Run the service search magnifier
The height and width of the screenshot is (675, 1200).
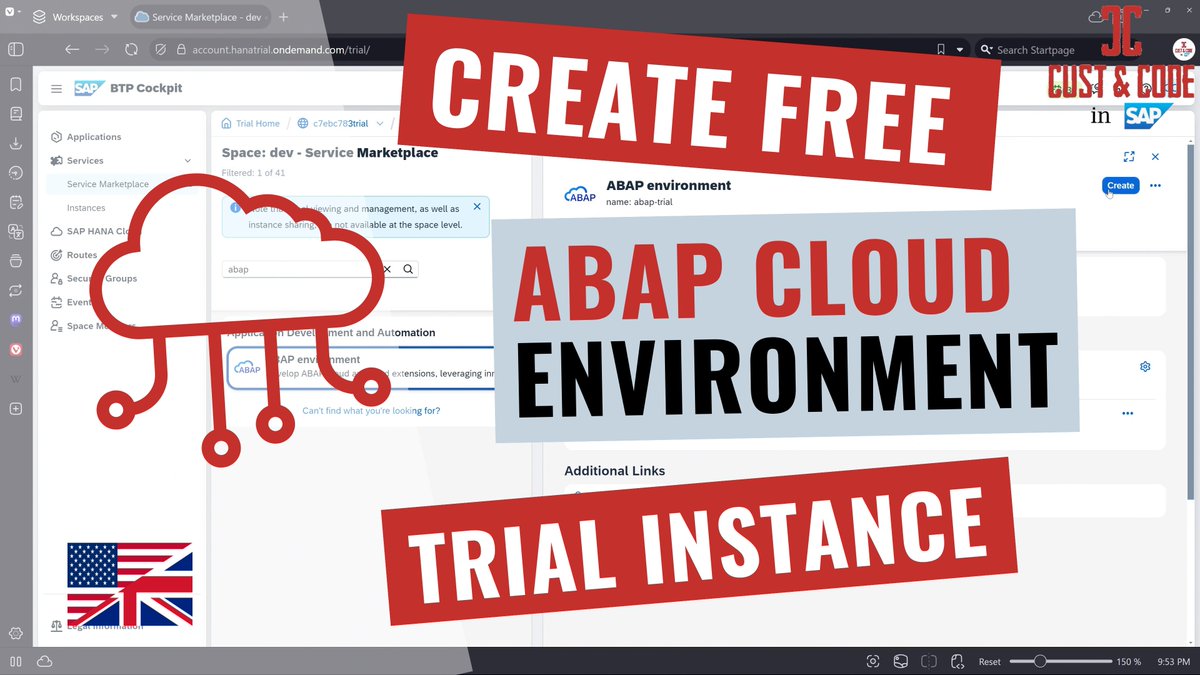click(408, 269)
